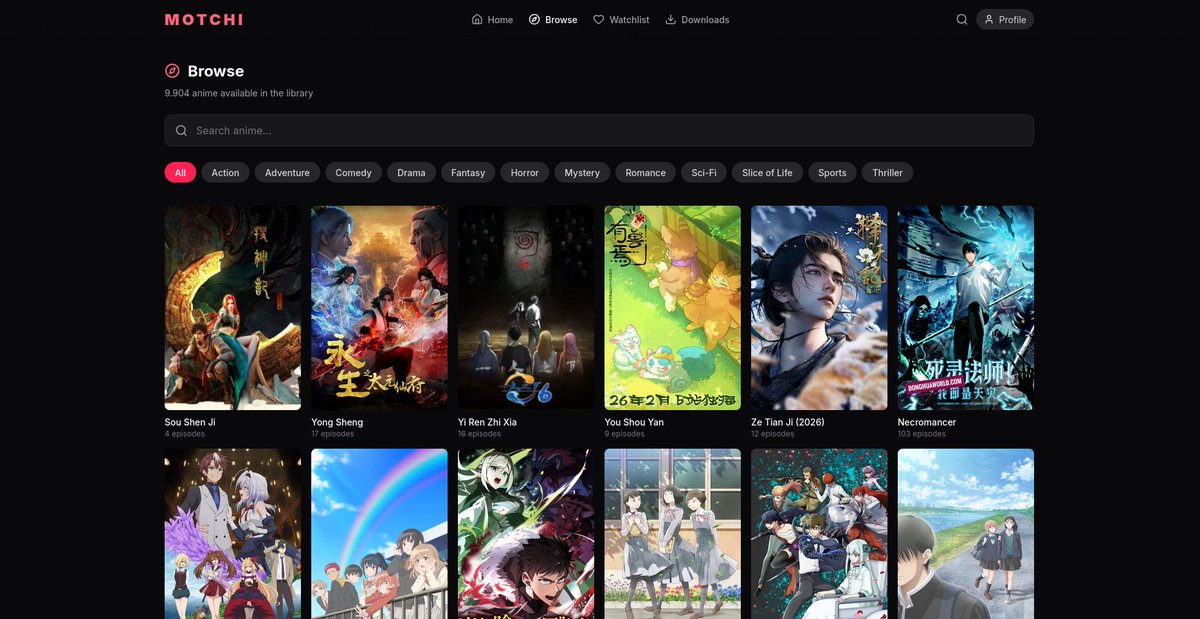Click the 9.904 anime available text
This screenshot has width=1200, height=619.
coord(239,93)
